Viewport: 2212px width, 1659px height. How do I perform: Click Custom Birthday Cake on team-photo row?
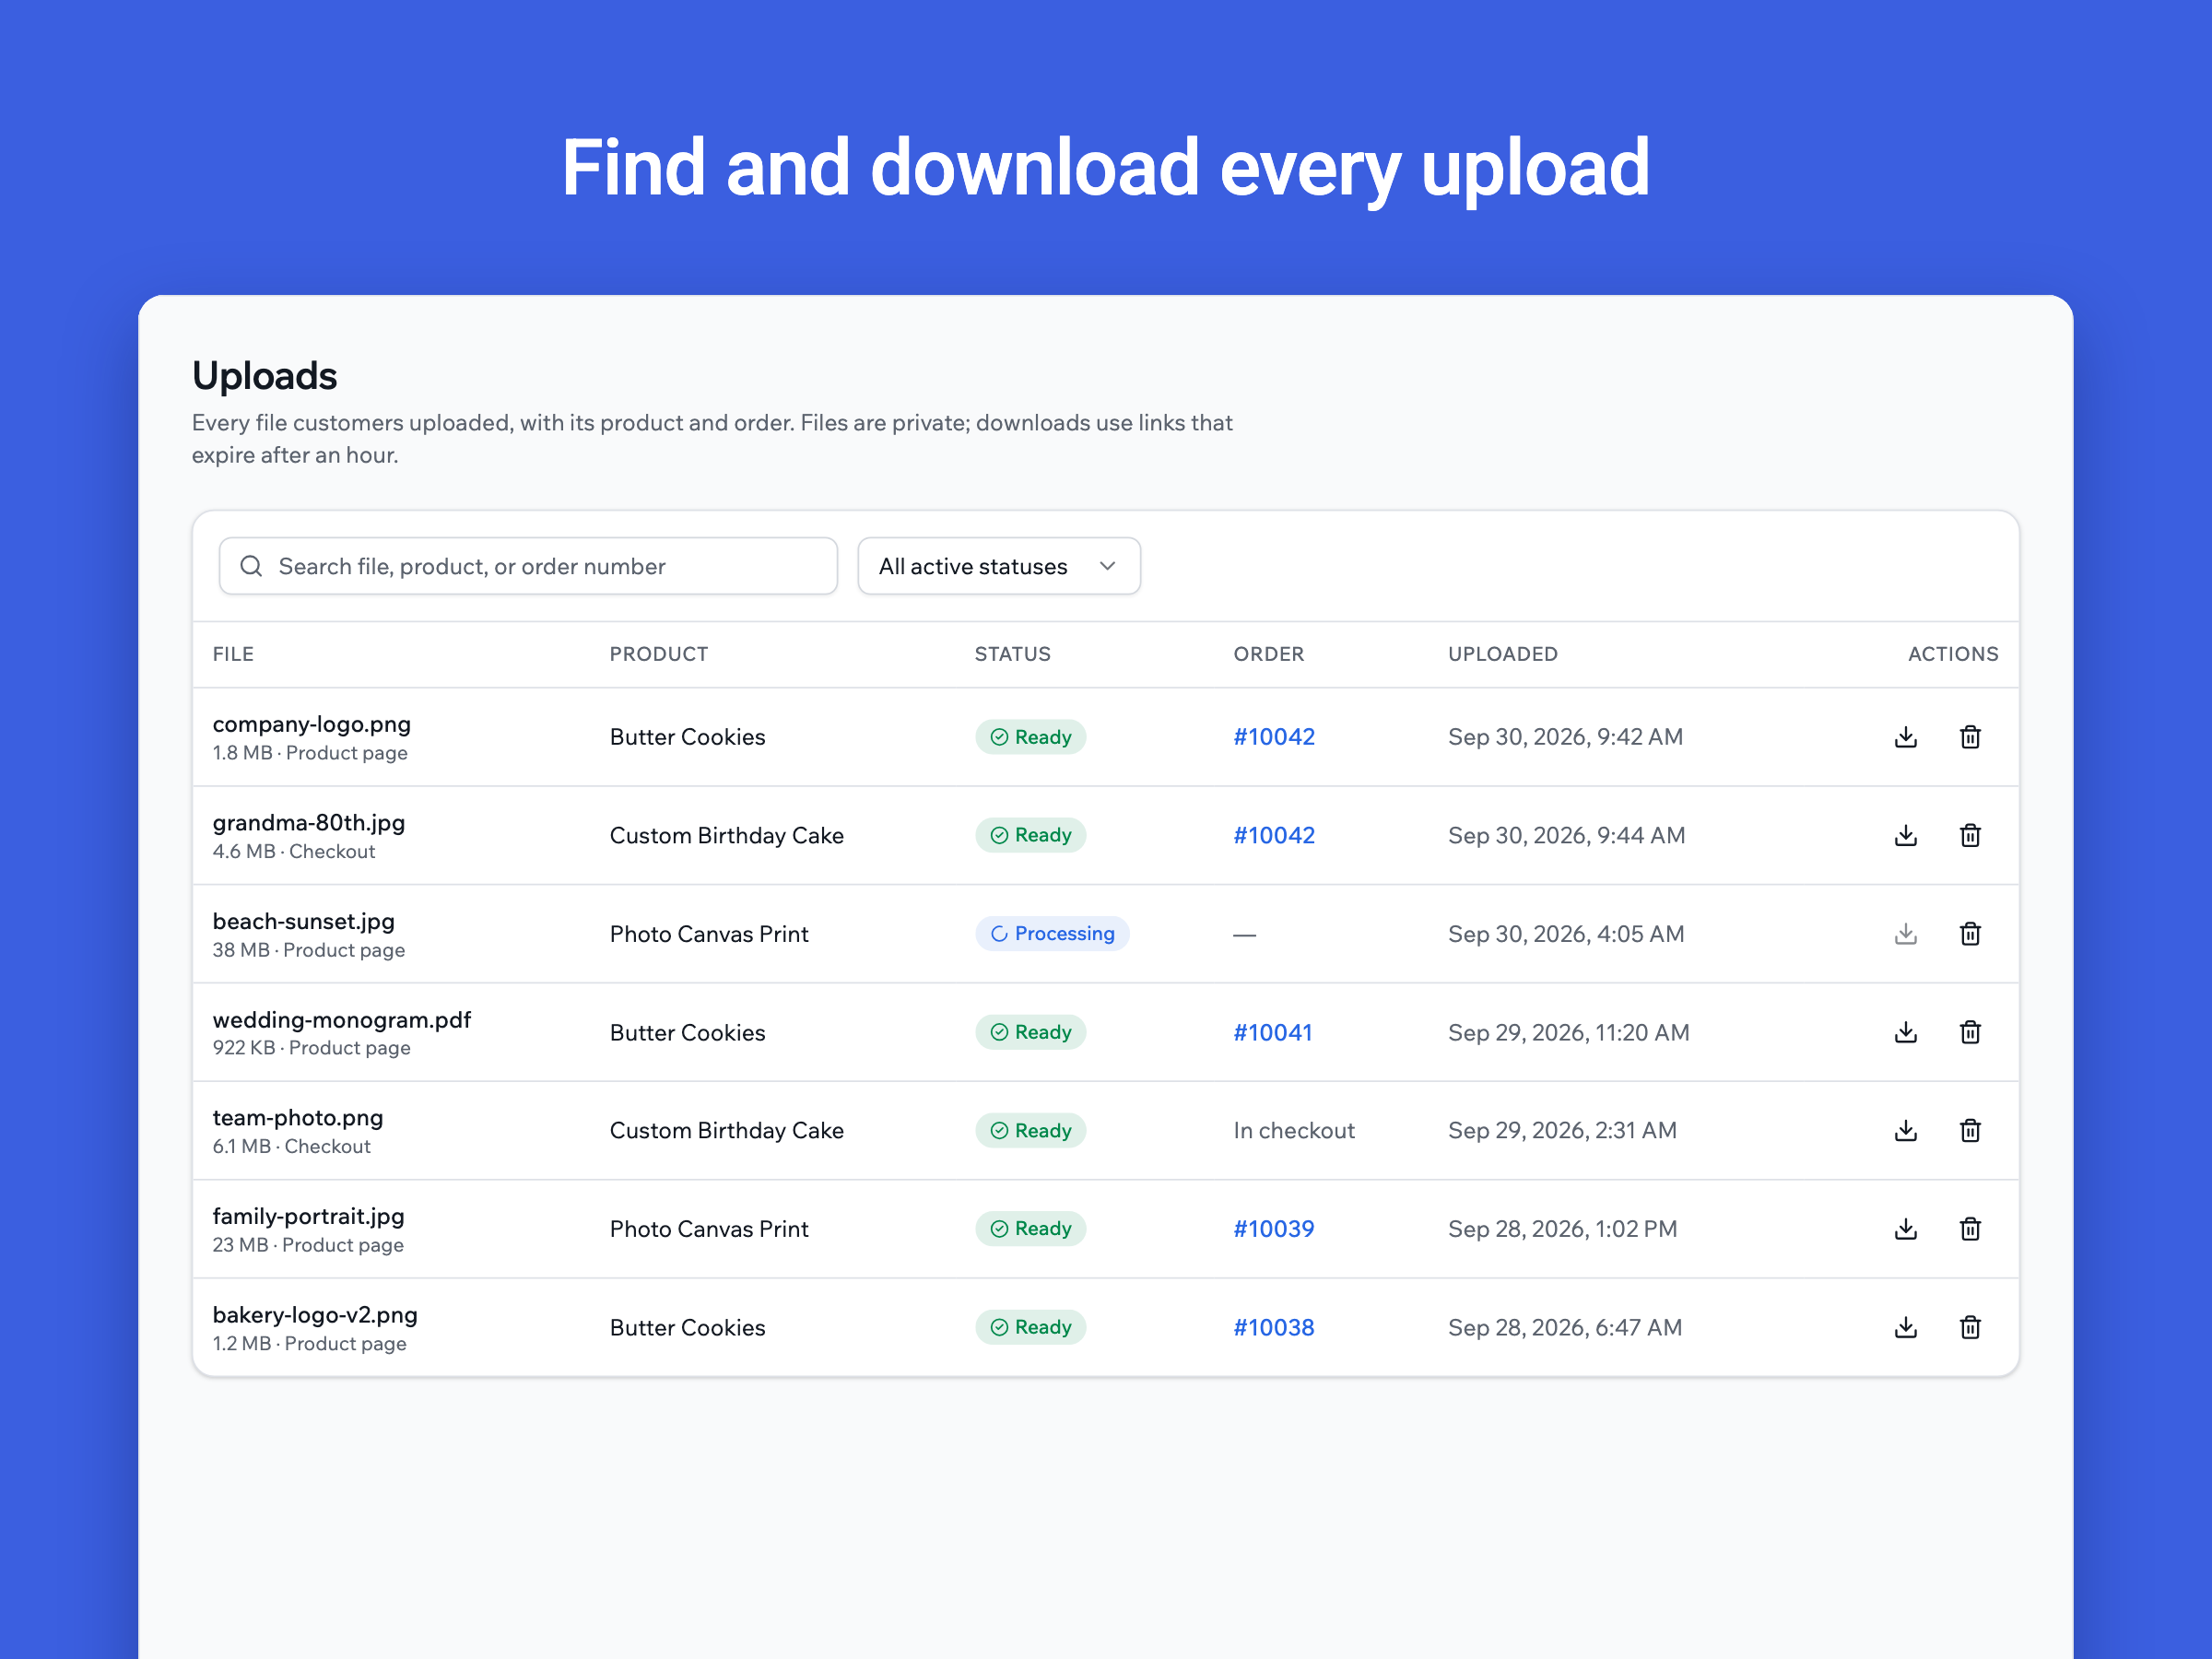(x=726, y=1130)
